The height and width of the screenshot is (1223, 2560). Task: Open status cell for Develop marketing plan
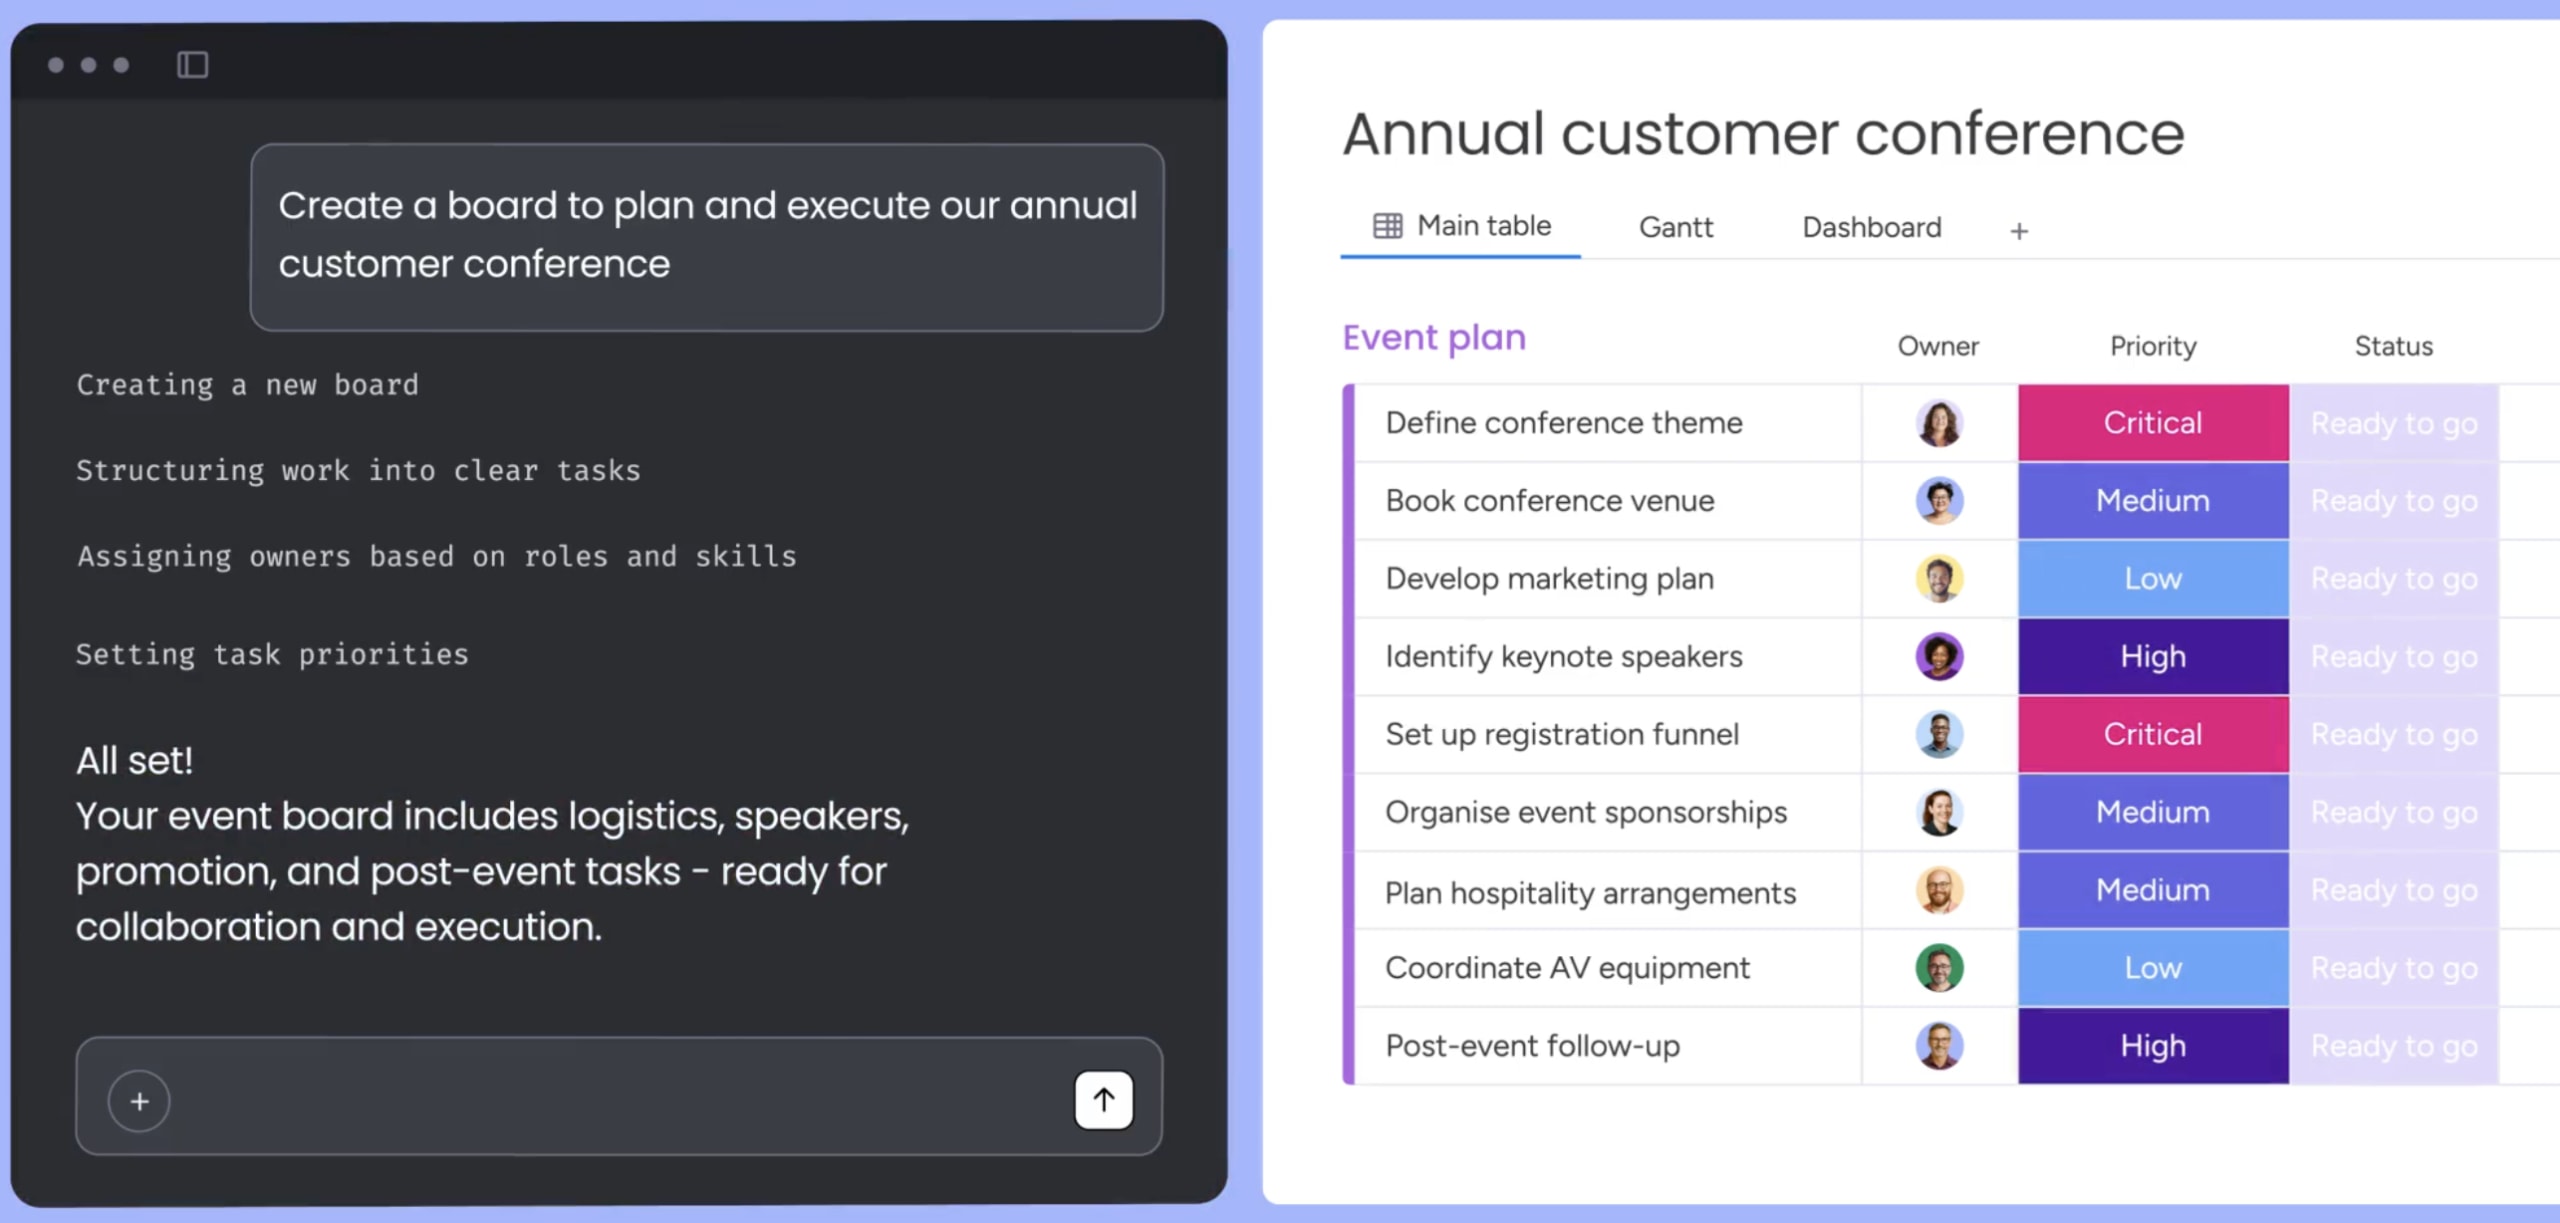pyautogui.click(x=2394, y=579)
